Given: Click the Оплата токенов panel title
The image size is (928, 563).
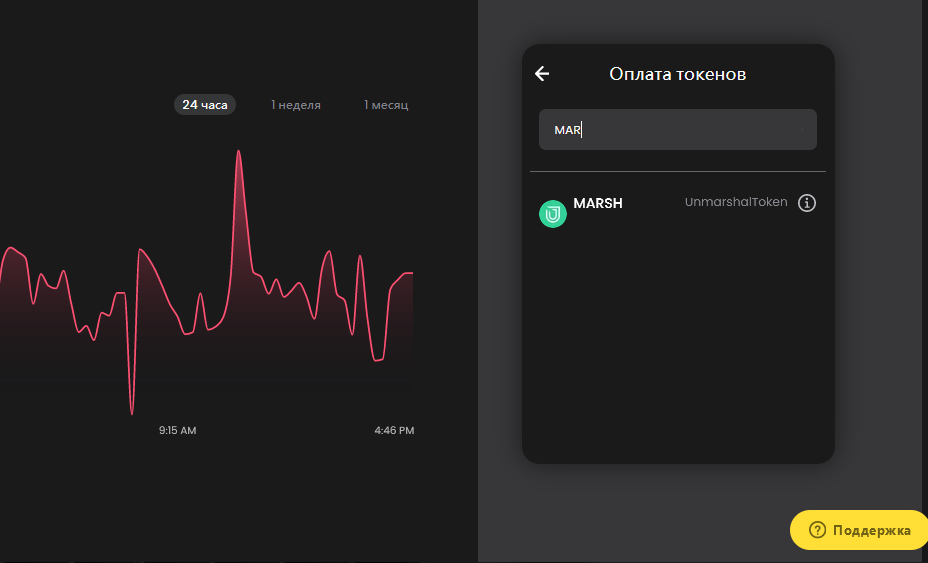Looking at the screenshot, I should 678,74.
